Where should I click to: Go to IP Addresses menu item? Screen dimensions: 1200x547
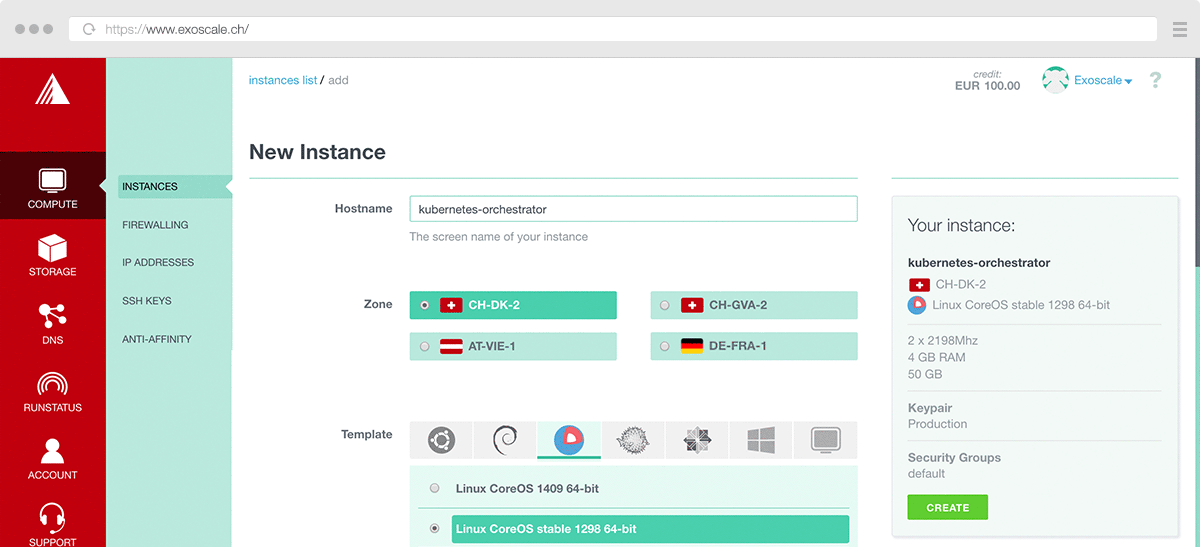click(158, 262)
